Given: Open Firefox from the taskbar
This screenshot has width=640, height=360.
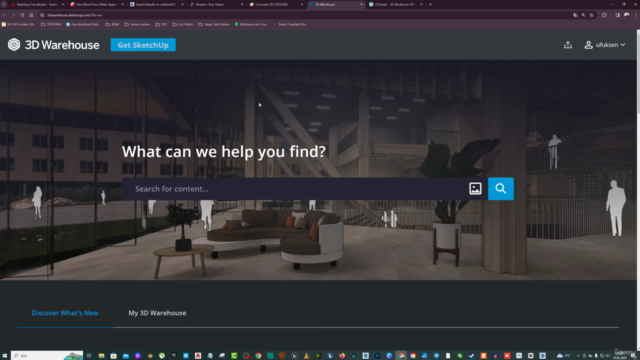Looking at the screenshot, I should coord(342,356).
